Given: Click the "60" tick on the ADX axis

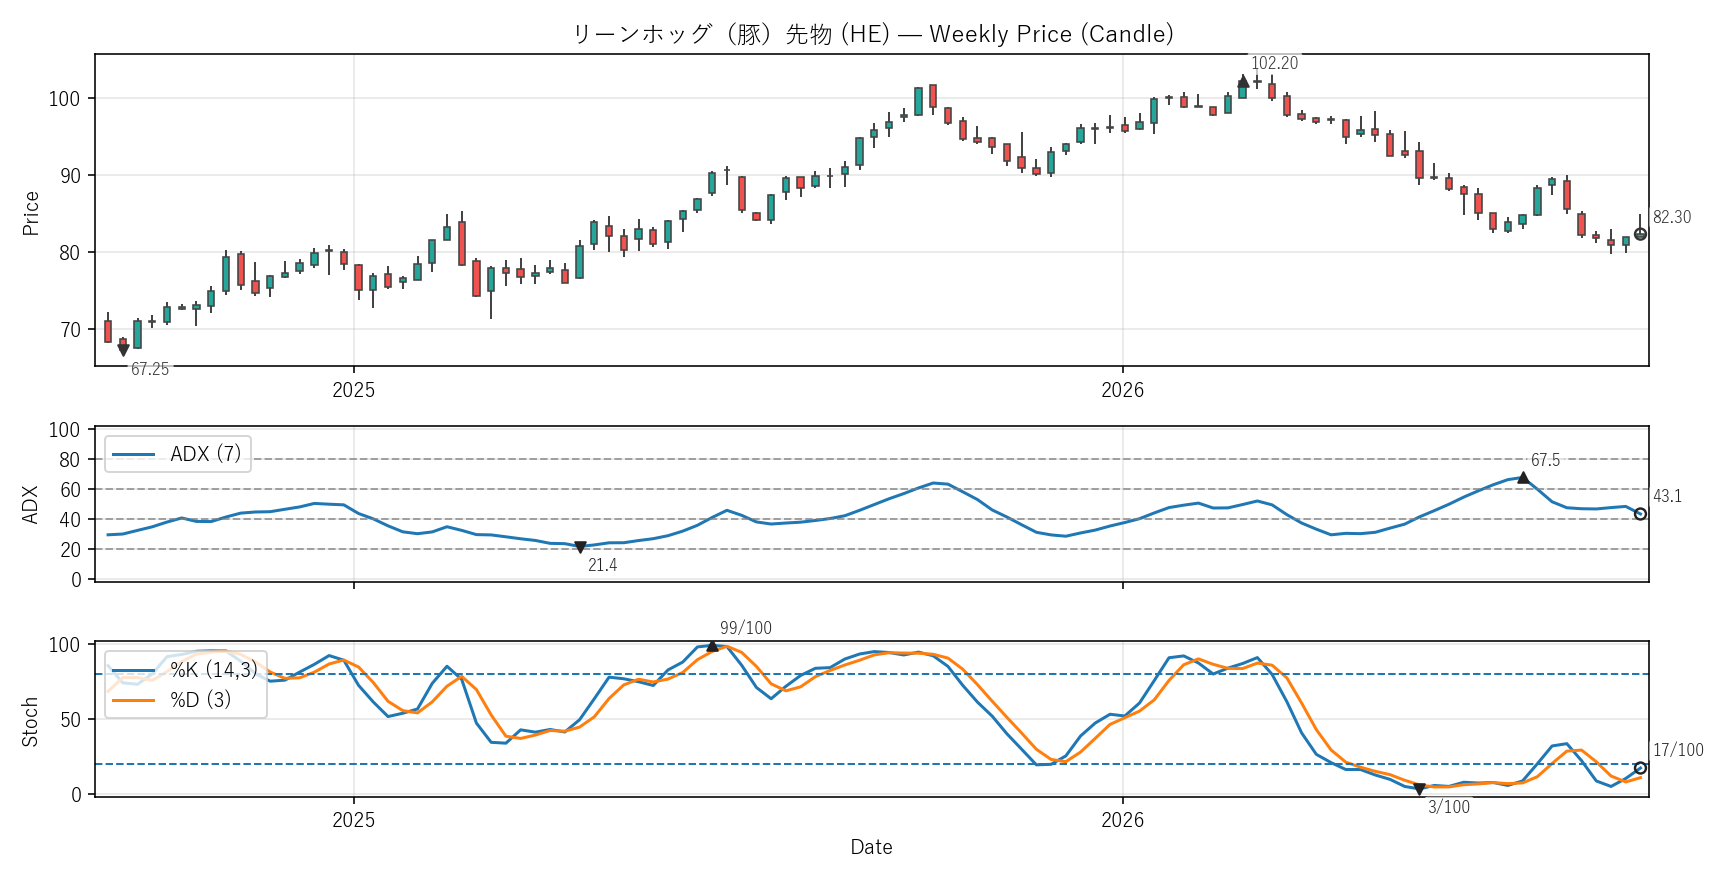Looking at the screenshot, I should click(69, 490).
